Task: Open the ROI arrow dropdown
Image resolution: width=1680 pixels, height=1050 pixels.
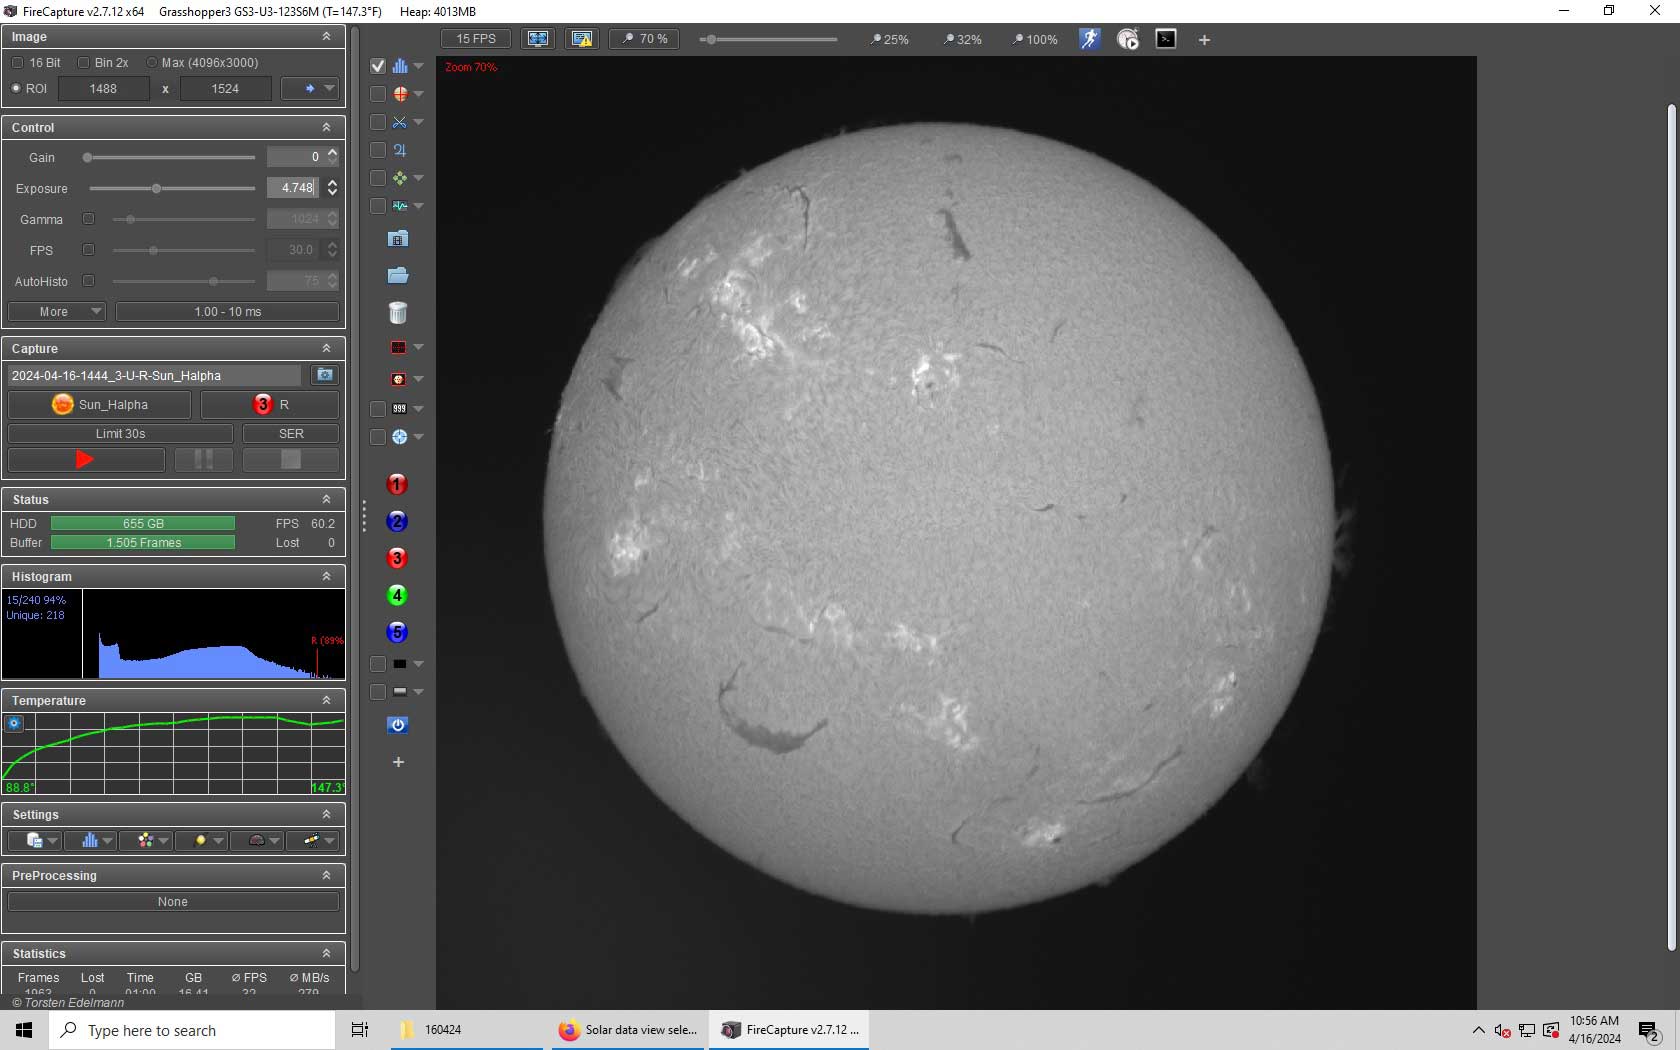Action: [310, 89]
